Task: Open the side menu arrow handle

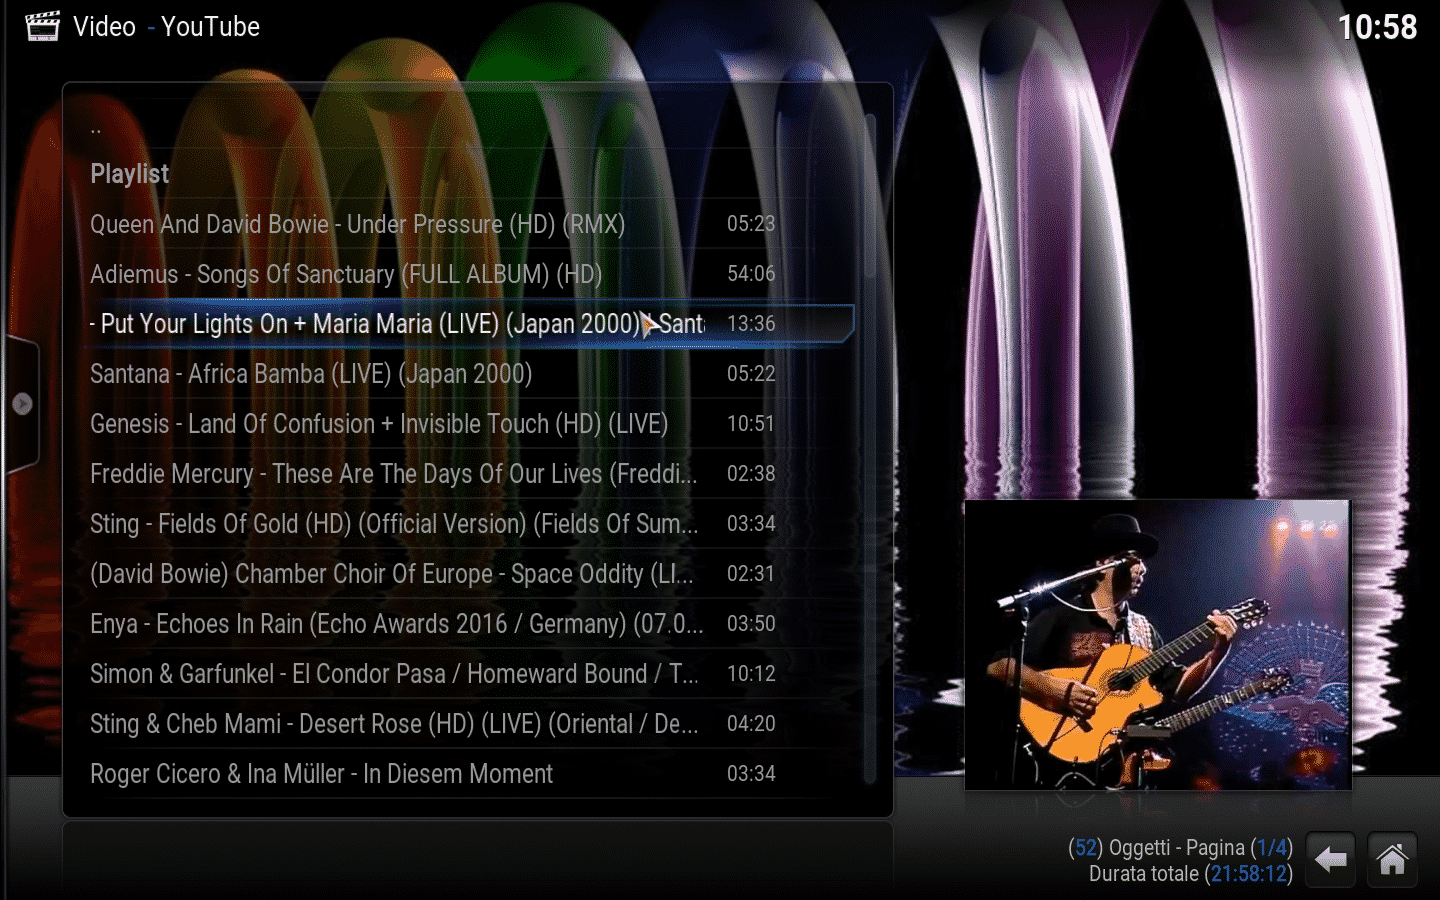Action: click(x=22, y=404)
